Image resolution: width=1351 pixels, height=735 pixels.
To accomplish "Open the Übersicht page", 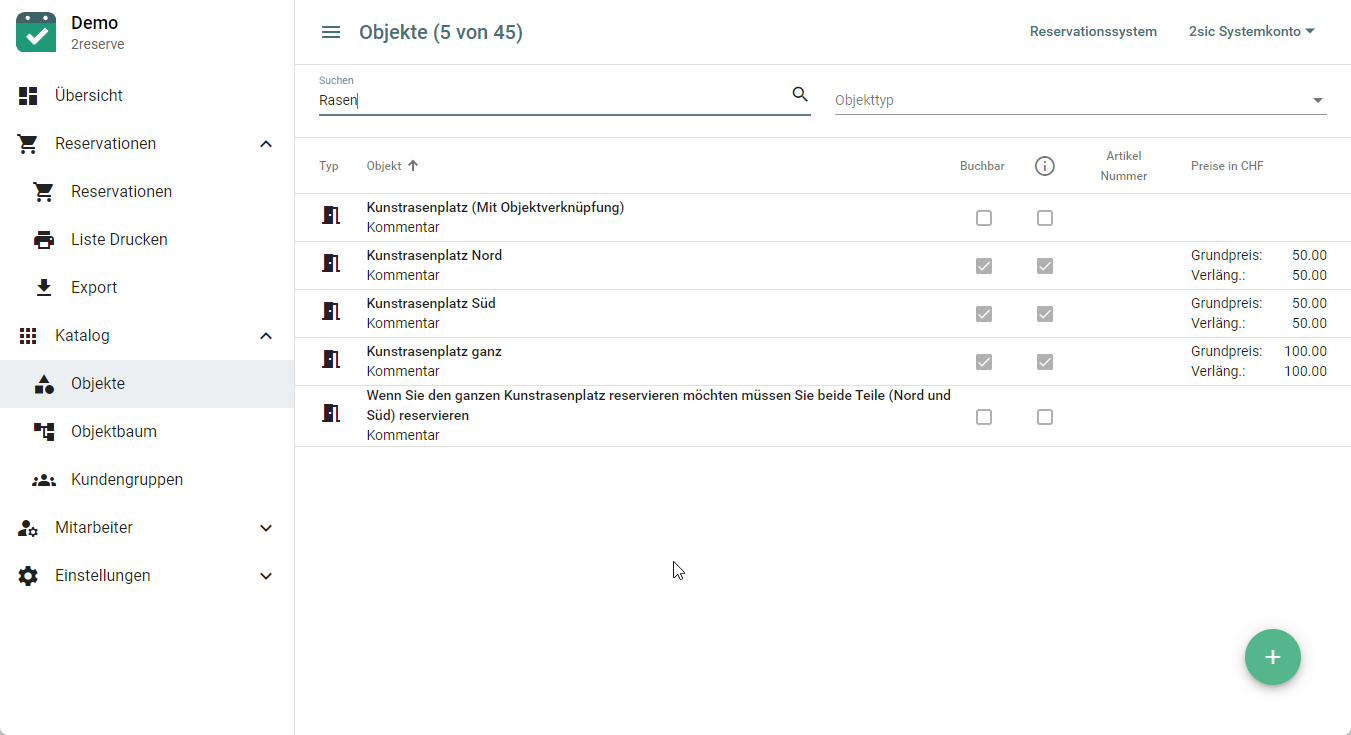I will pyautogui.click(x=89, y=96).
